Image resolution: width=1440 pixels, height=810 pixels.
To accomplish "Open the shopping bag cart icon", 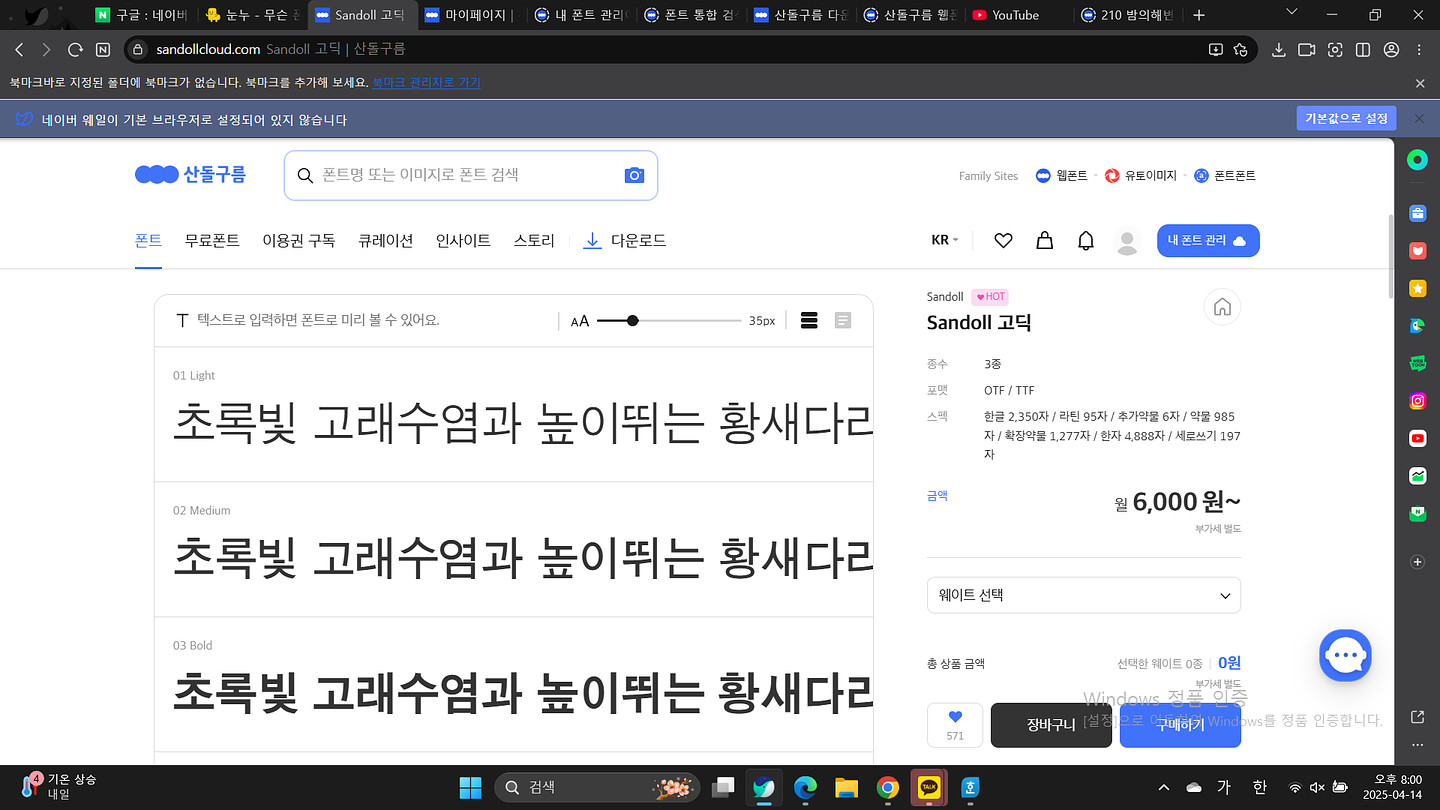I will [1044, 240].
